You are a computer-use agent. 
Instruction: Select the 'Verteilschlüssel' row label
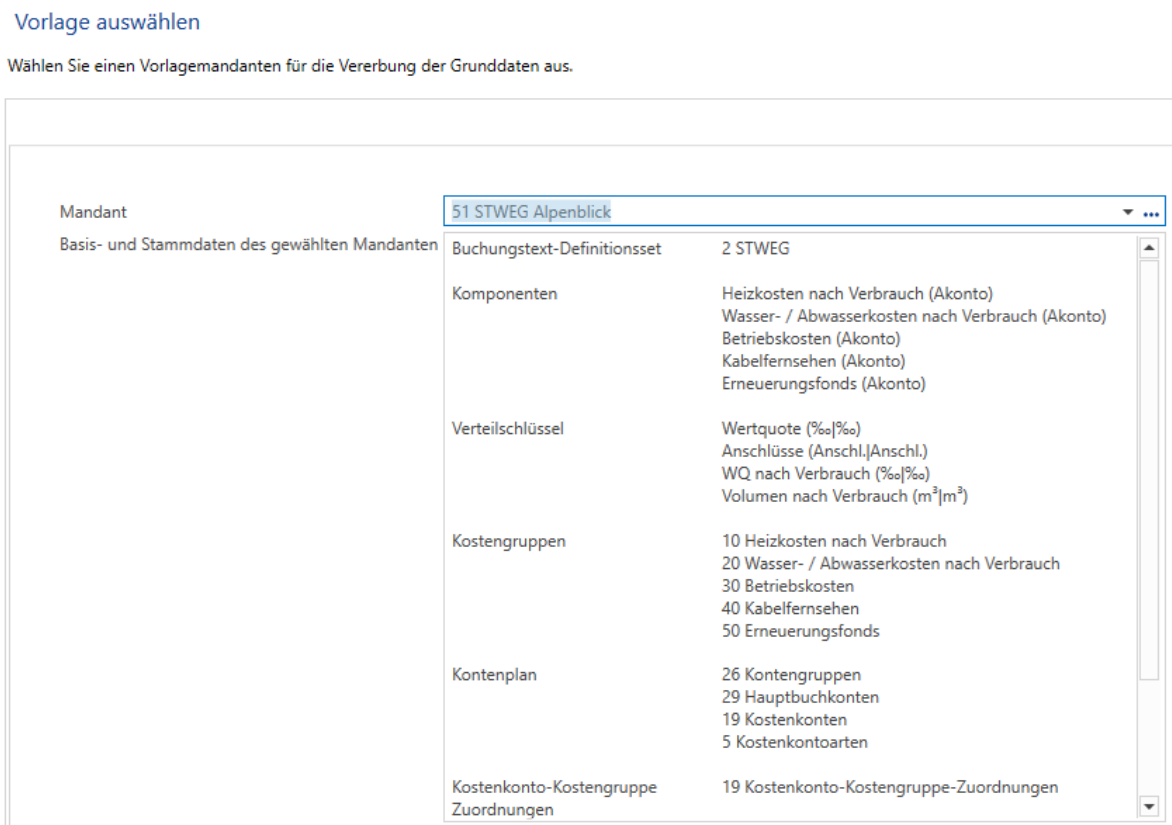[x=508, y=428]
